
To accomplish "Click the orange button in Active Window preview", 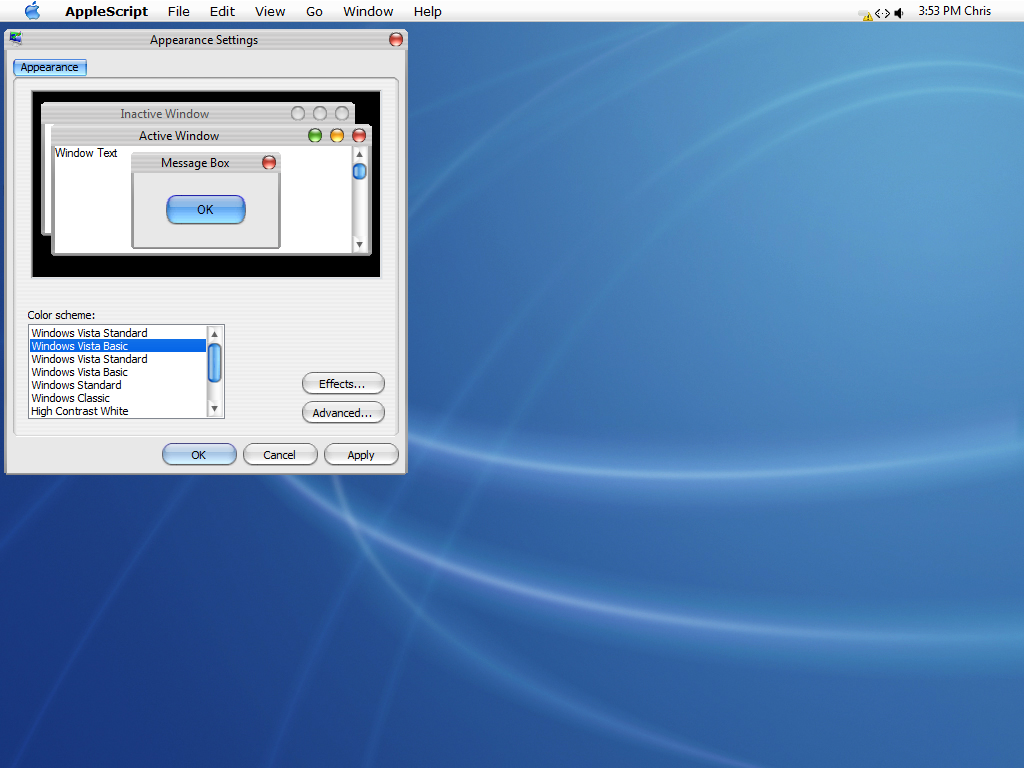I will click(x=337, y=136).
